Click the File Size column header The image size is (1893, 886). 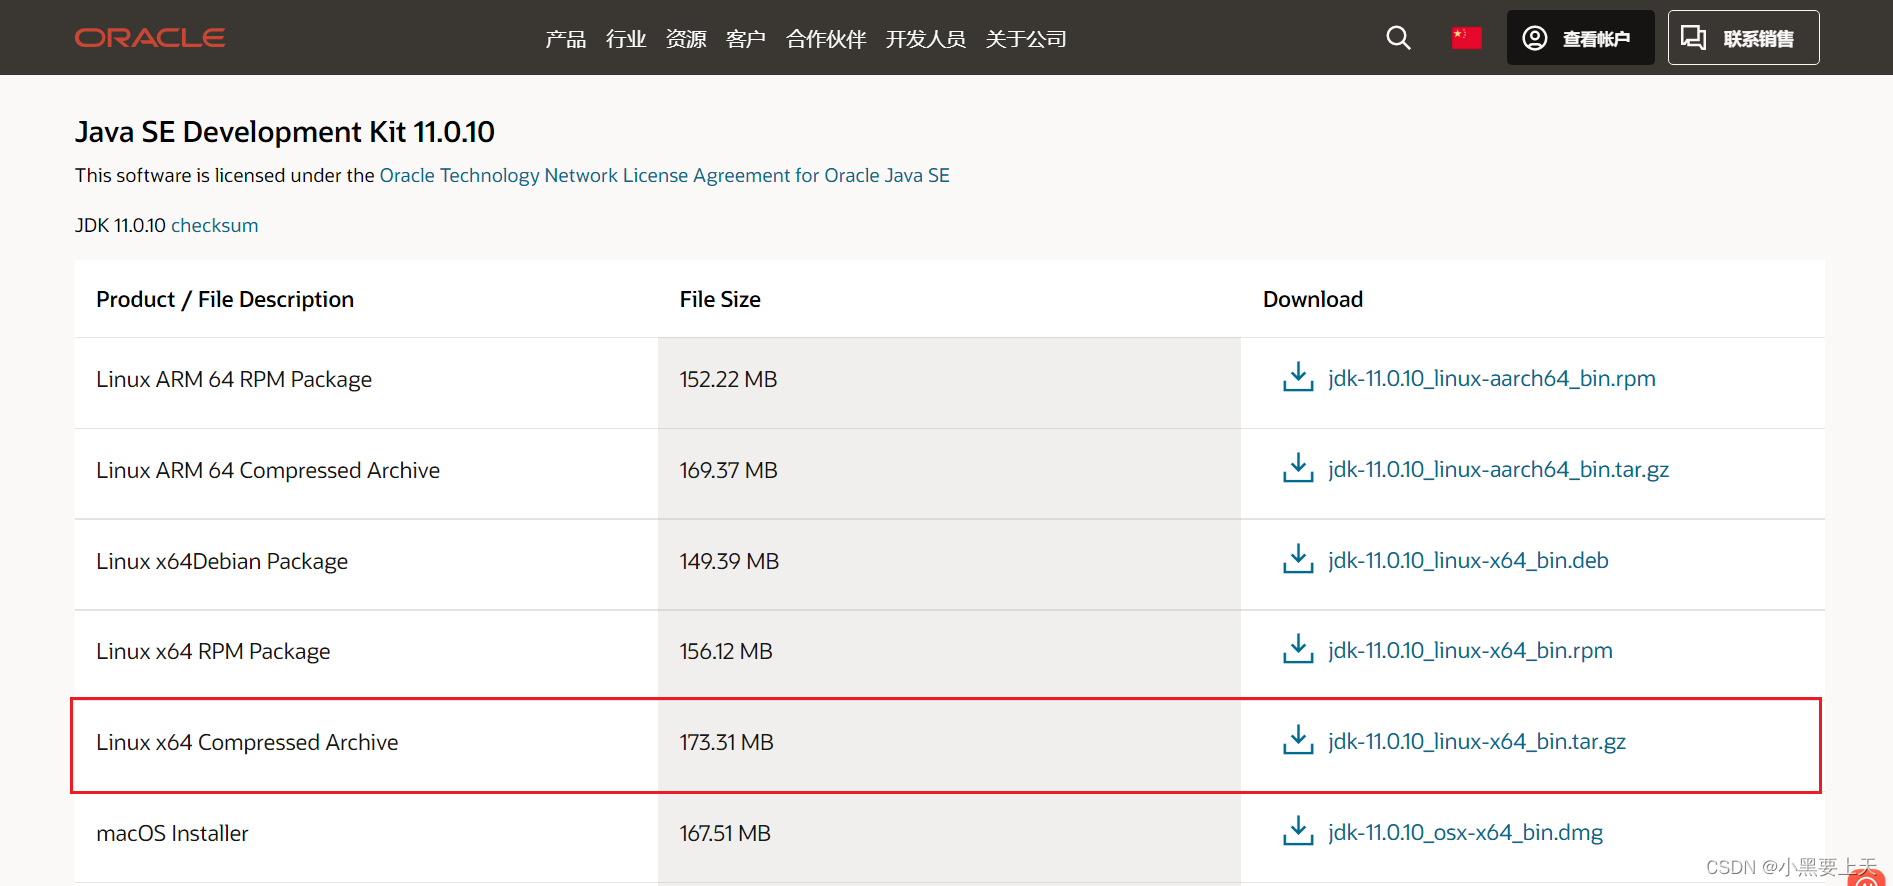coord(720,300)
